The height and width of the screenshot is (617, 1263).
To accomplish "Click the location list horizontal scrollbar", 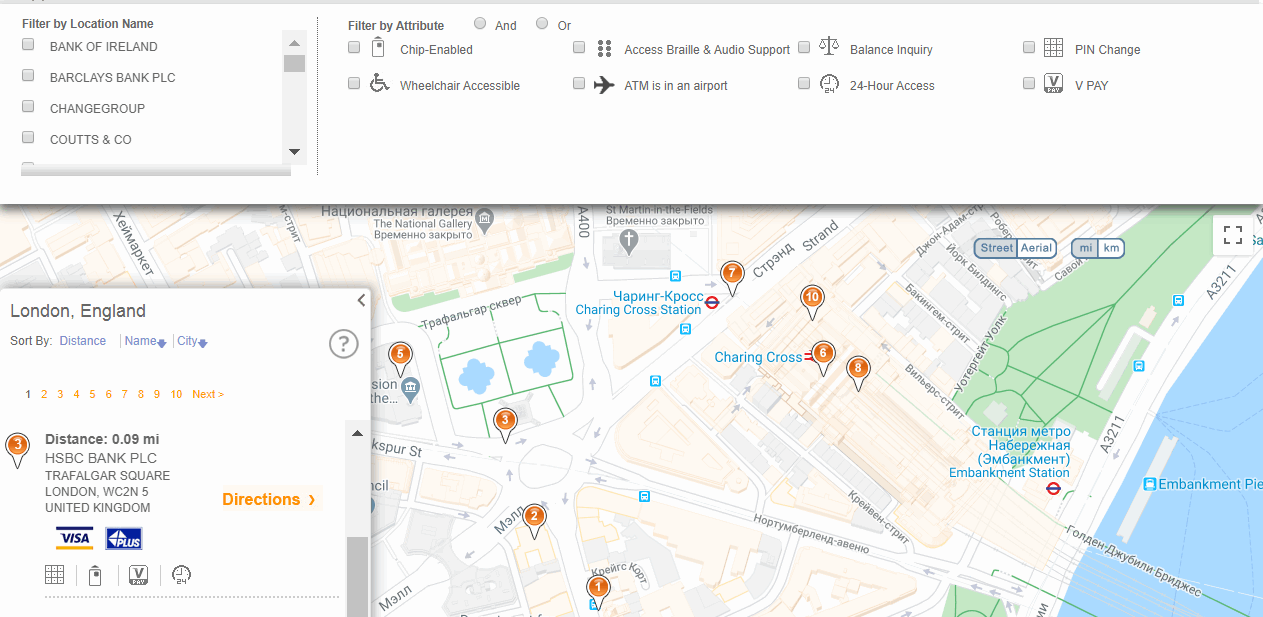I will pyautogui.click(x=156, y=171).
